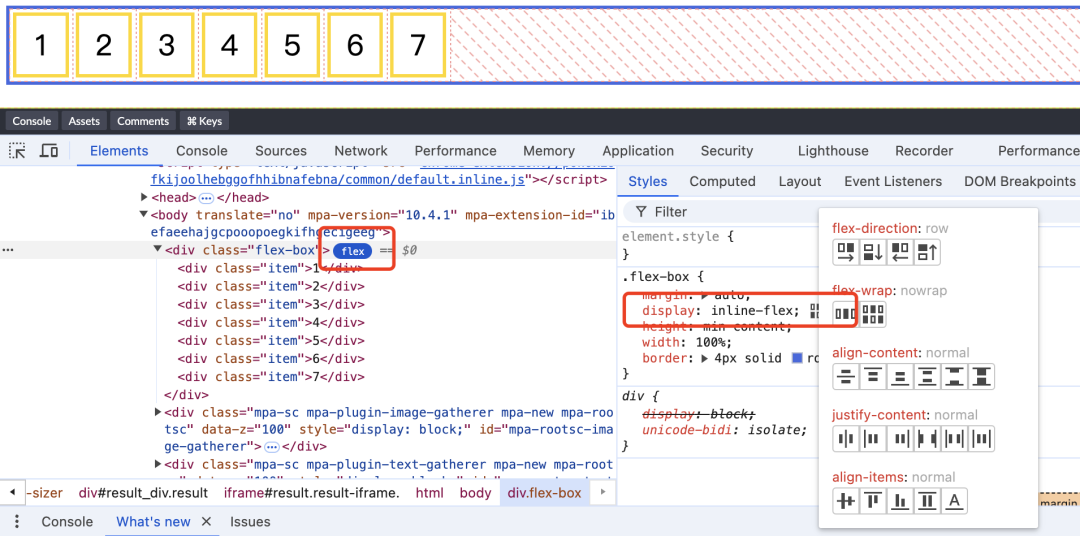Click flex item box numbered 7
1080x536 pixels.
pos(417,45)
